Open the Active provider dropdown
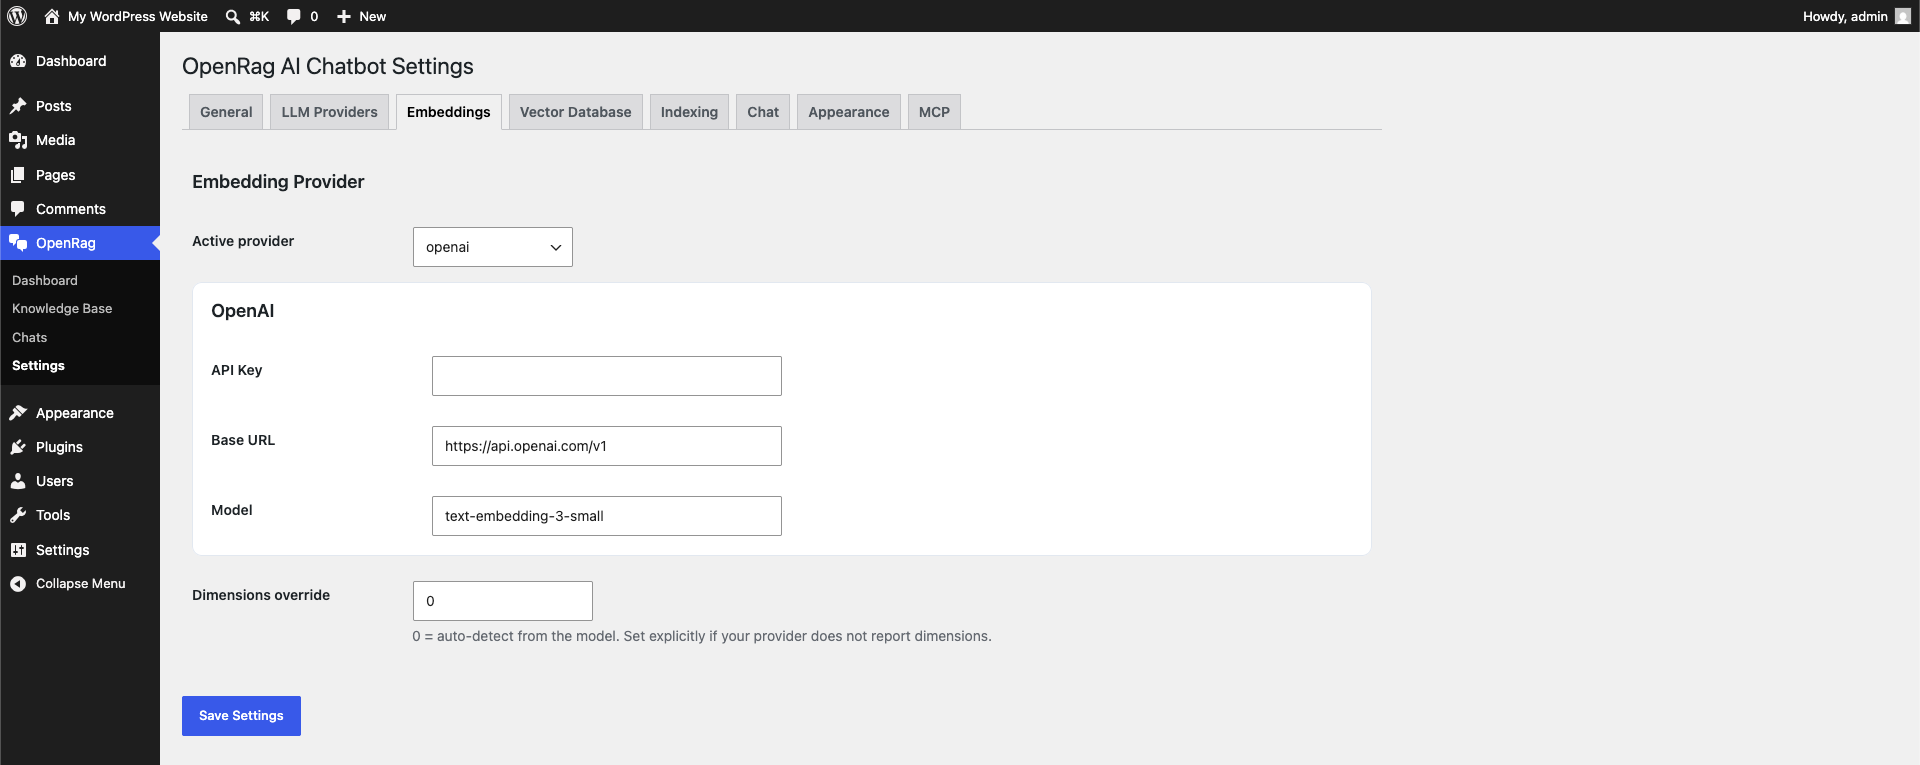Viewport: 1920px width, 765px height. (492, 247)
